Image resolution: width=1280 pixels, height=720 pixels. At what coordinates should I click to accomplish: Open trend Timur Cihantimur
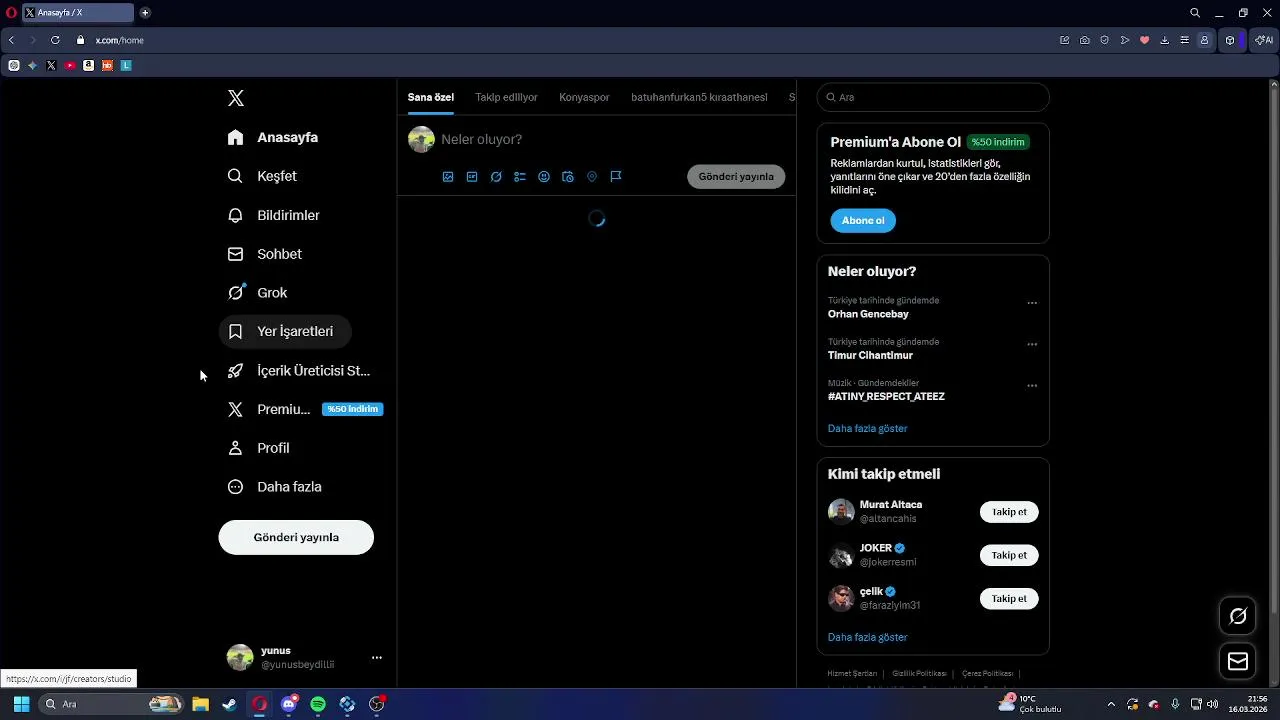[x=870, y=355]
